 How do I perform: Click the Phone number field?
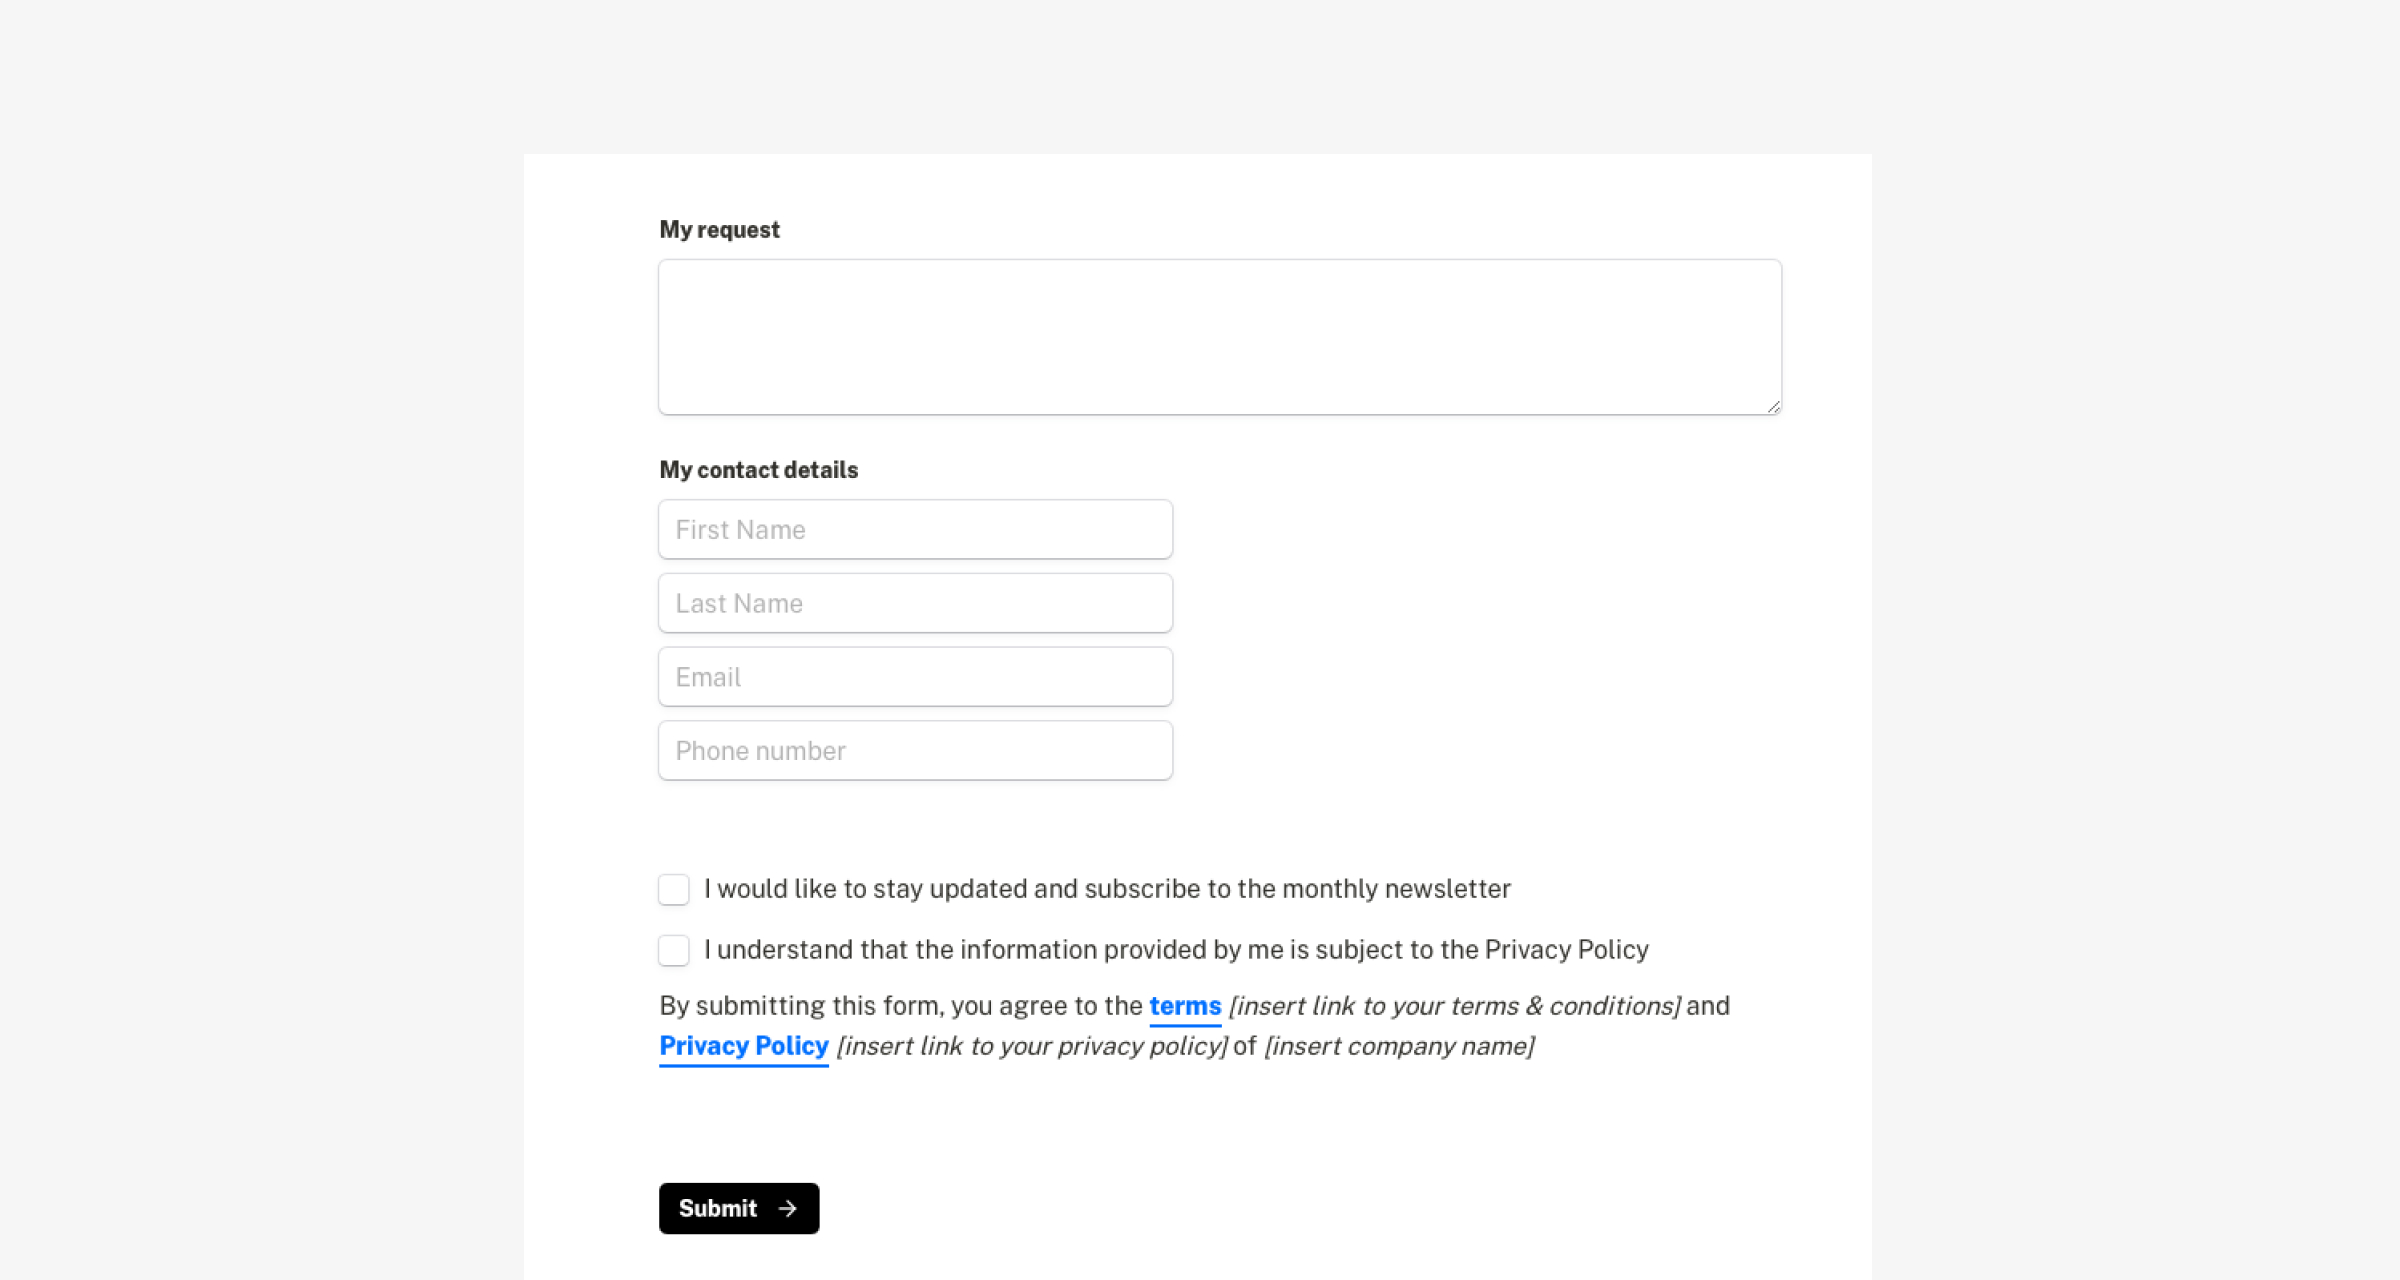[915, 751]
